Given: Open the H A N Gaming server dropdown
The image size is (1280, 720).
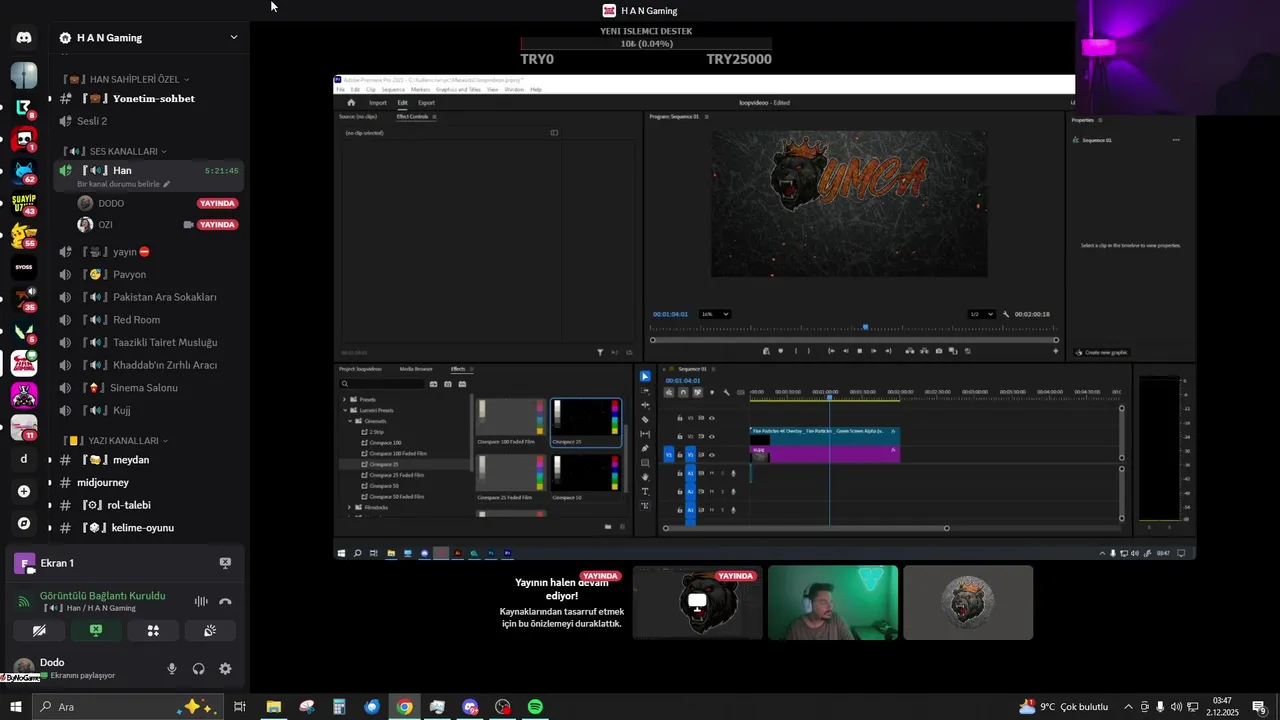Looking at the screenshot, I should tap(234, 37).
